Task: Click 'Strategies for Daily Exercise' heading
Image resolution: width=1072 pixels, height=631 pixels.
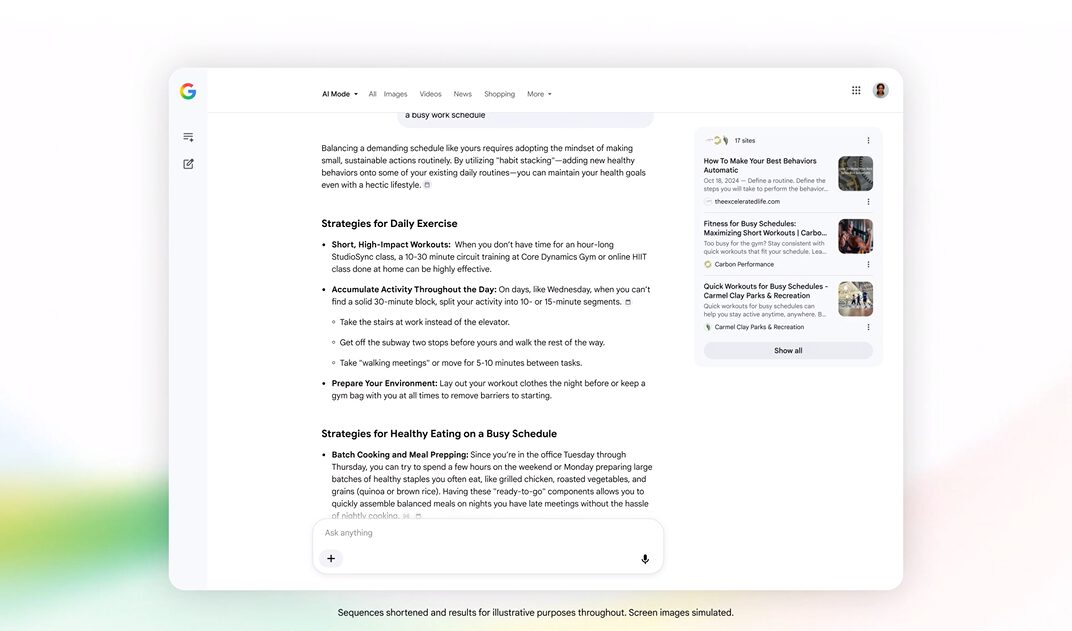Action: tap(389, 224)
